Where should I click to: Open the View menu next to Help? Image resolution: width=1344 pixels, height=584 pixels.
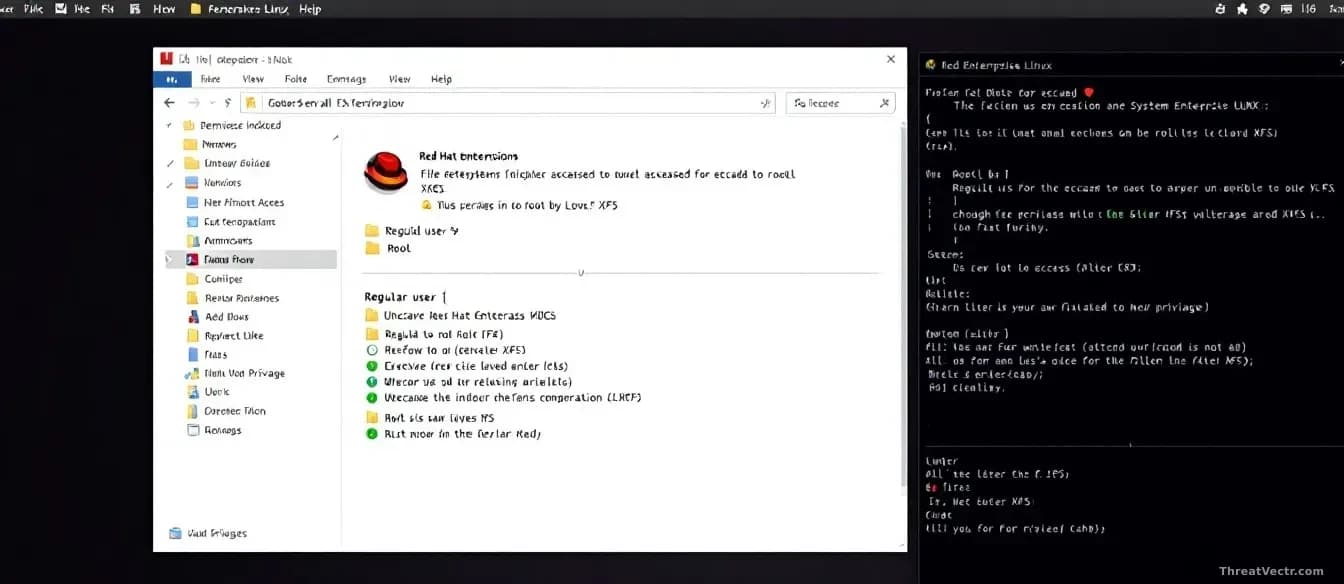tap(399, 79)
